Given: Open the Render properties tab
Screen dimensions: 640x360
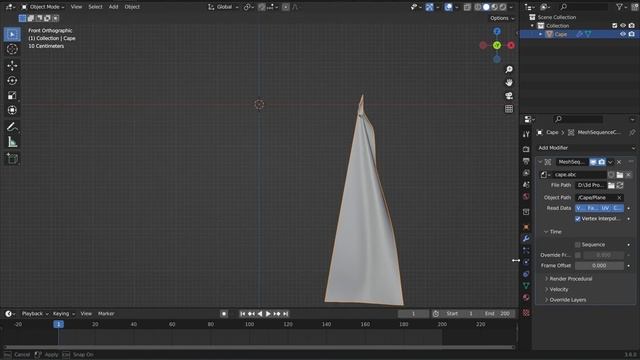Looking at the screenshot, I should tap(526, 149).
